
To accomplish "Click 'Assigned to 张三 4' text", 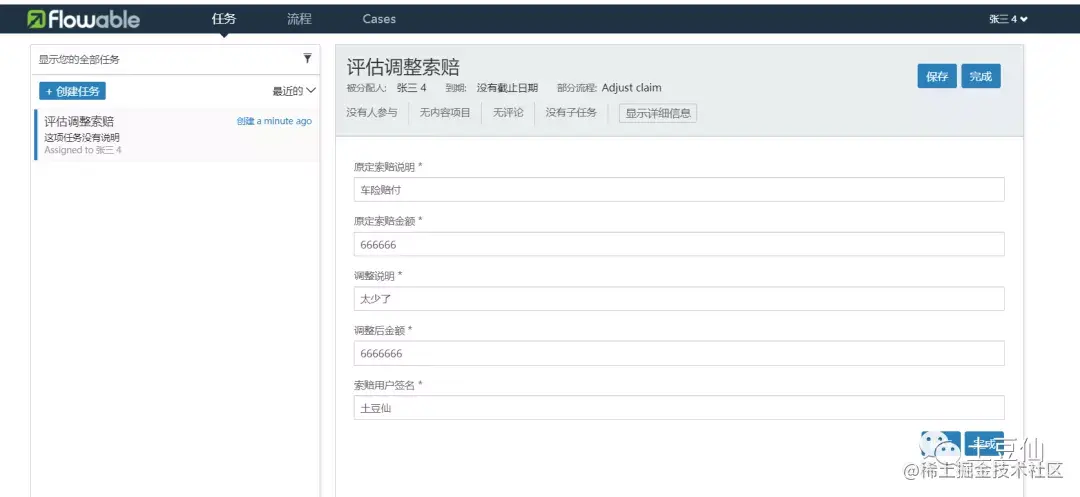I will 83,149.
